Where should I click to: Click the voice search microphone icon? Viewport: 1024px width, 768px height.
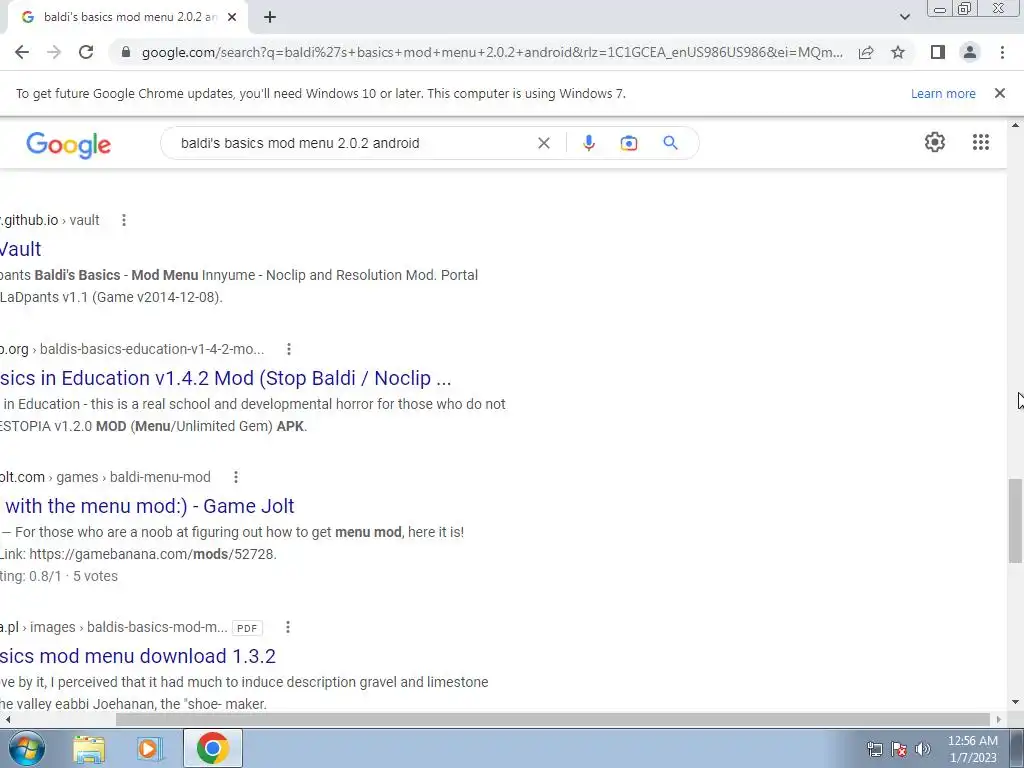coord(588,143)
